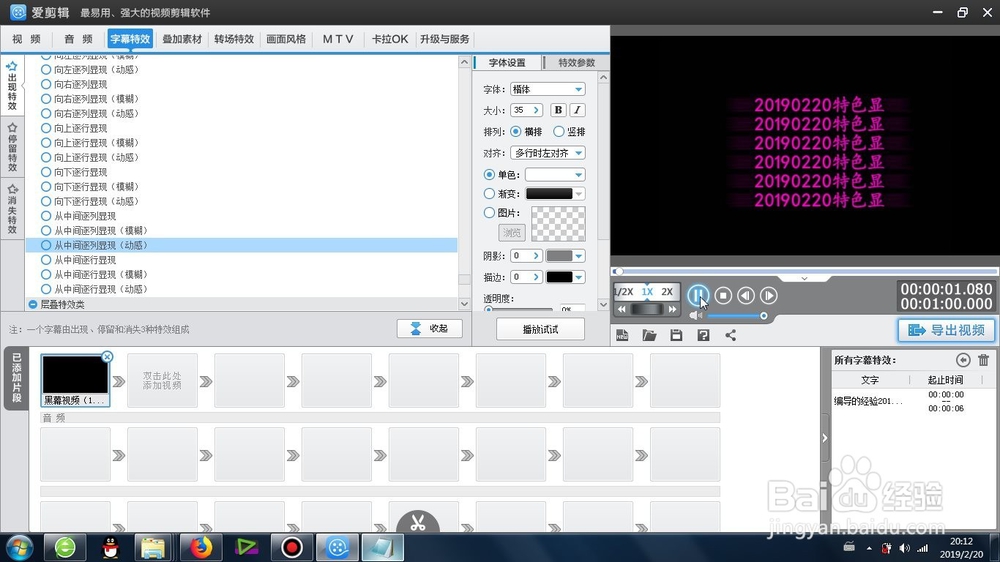The width and height of the screenshot is (1000, 562).
Task: Toggle bold subtitle font
Action: click(558, 110)
